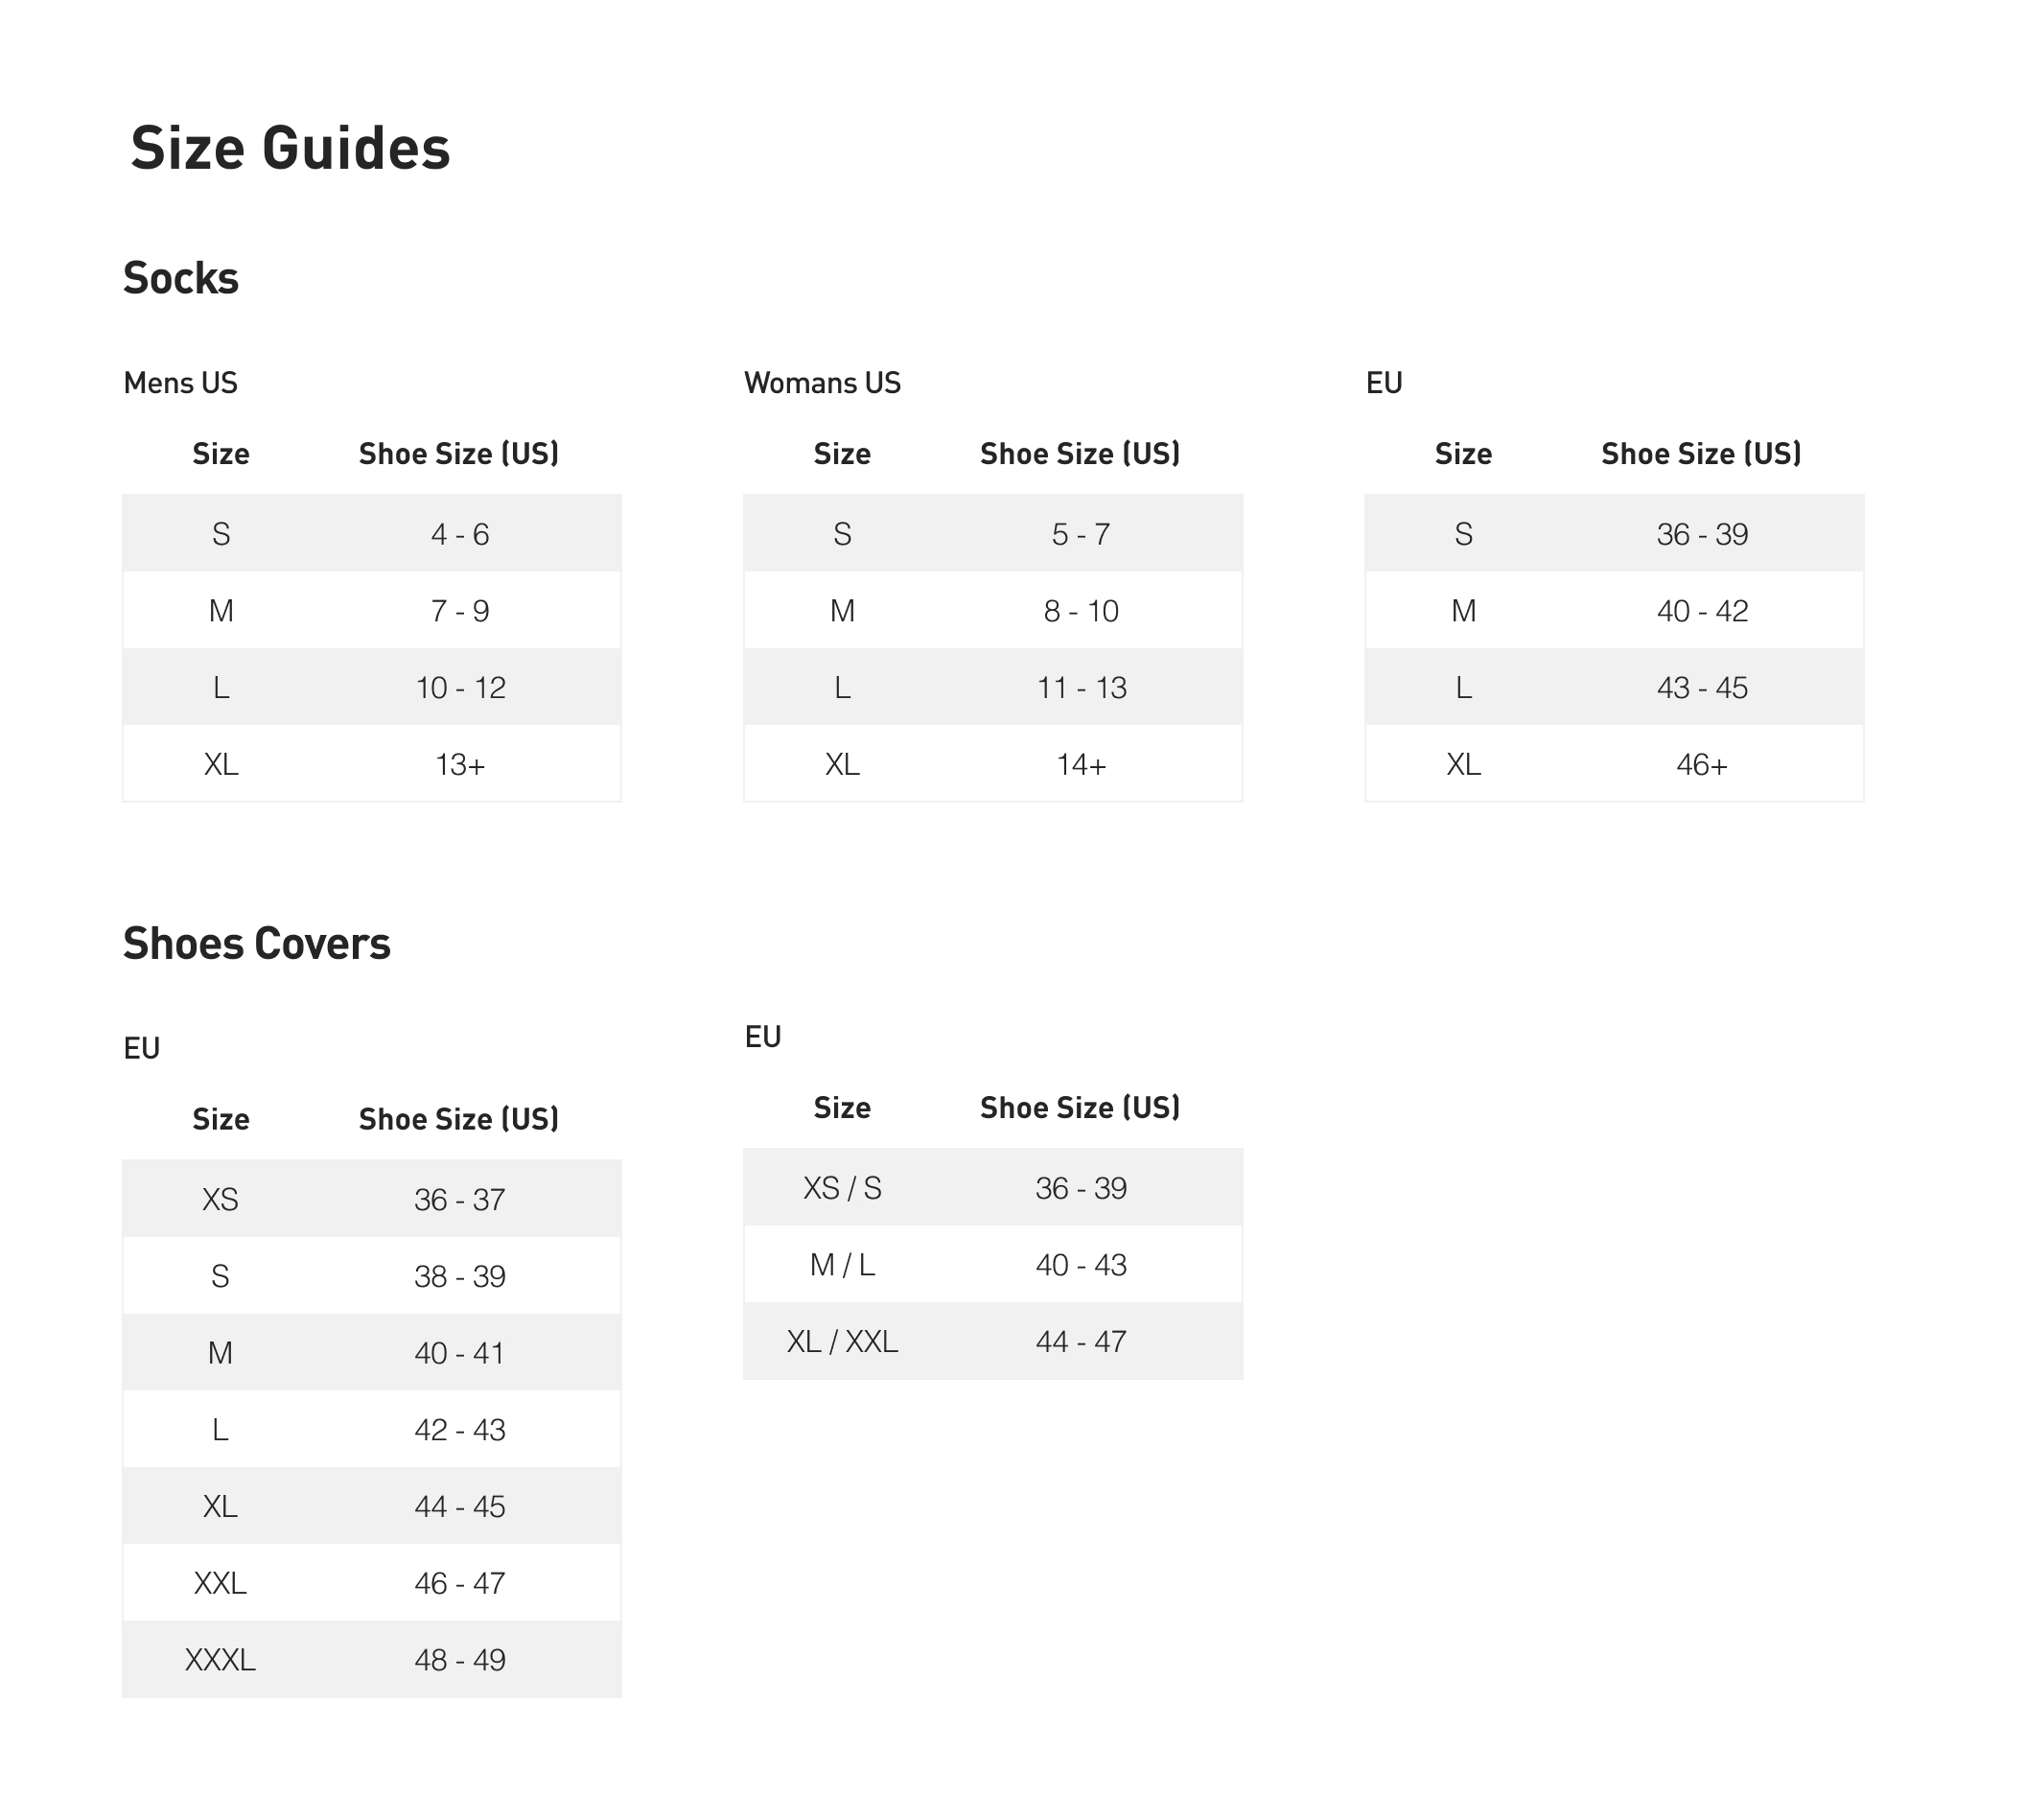Click the 13+ shoe size cell

(x=460, y=765)
